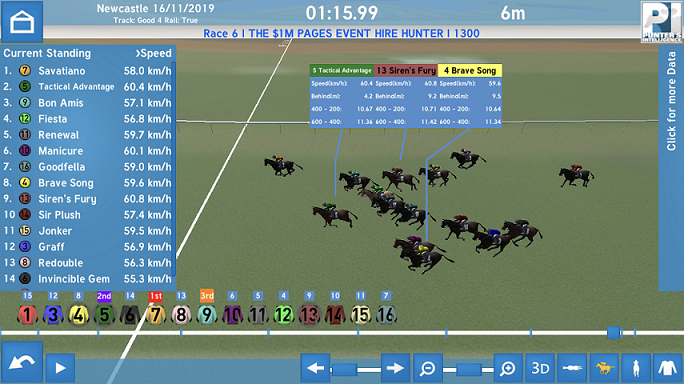
Task: Switch to 3D view mode
Action: point(540,368)
